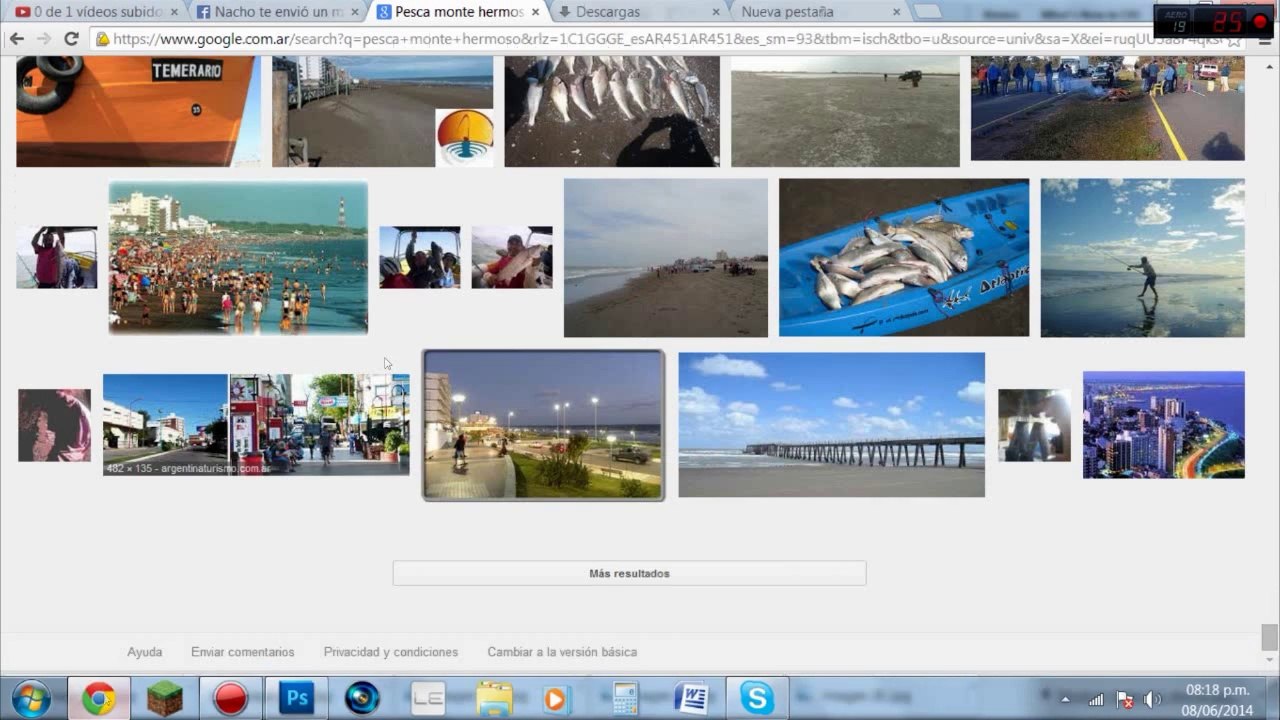Open the long pier over beach image
1280x720 pixels.
(x=832, y=424)
